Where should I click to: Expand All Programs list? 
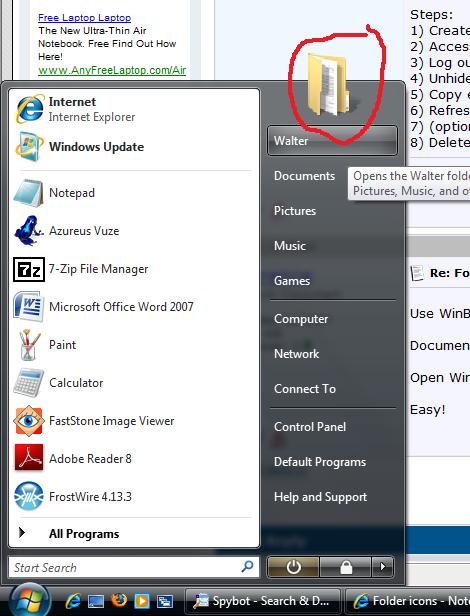(134, 534)
